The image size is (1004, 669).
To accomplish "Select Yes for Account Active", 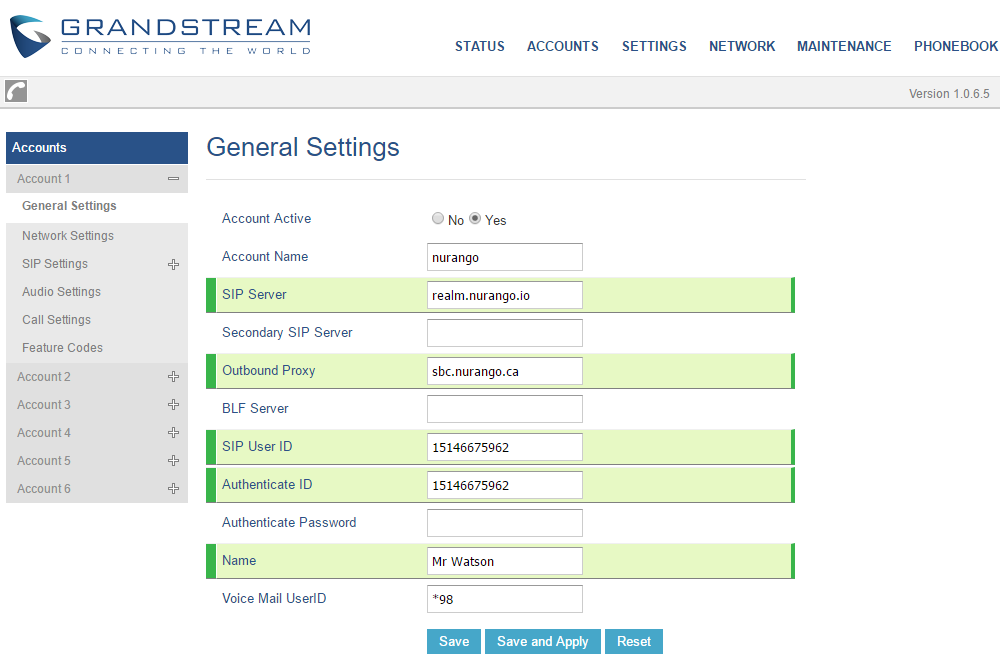I will point(474,218).
